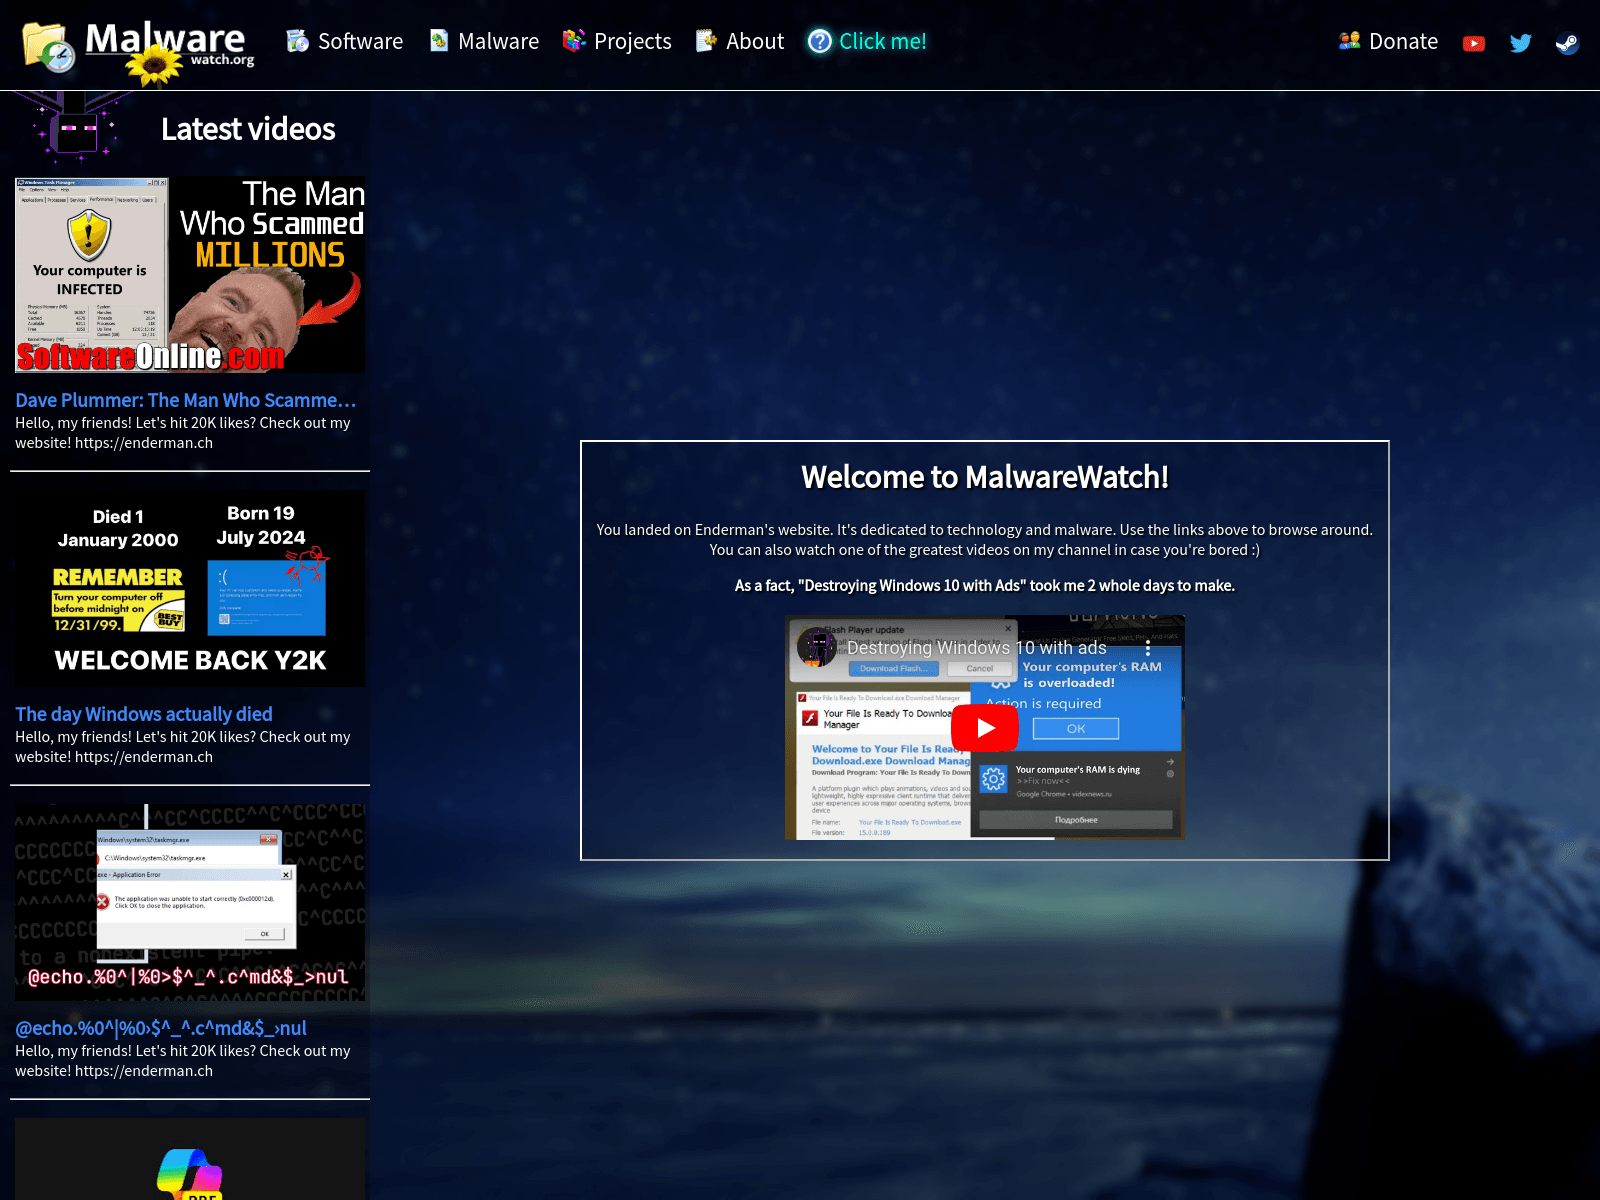Click the Projects nav icon
This screenshot has width=1600, height=1200.
pyautogui.click(x=574, y=41)
